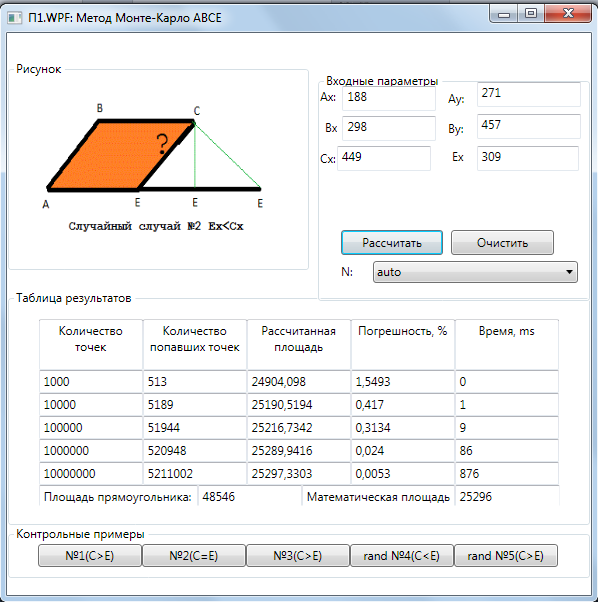Select area cell 25216,7342

(x=299, y=428)
